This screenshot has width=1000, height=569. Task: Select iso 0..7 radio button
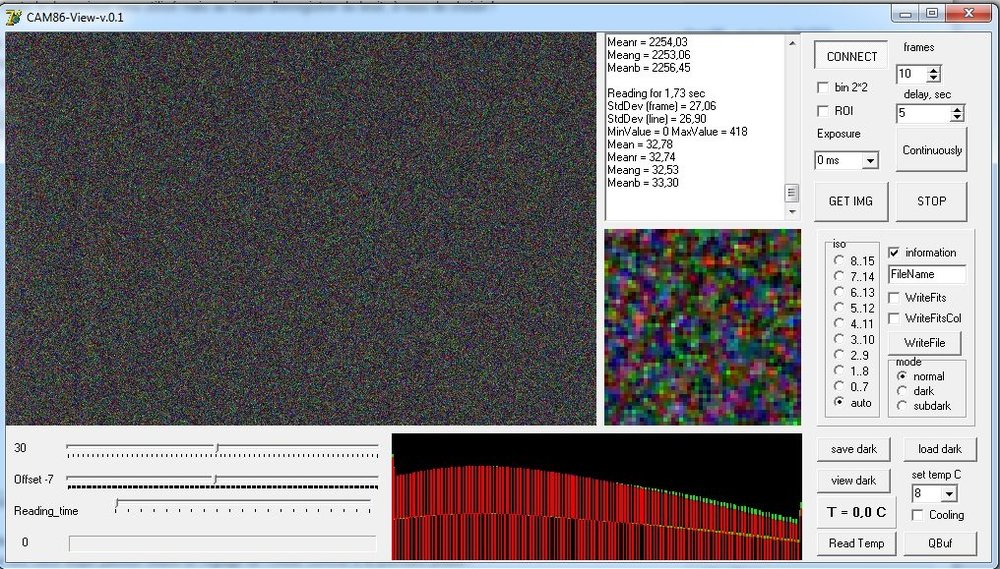839,387
